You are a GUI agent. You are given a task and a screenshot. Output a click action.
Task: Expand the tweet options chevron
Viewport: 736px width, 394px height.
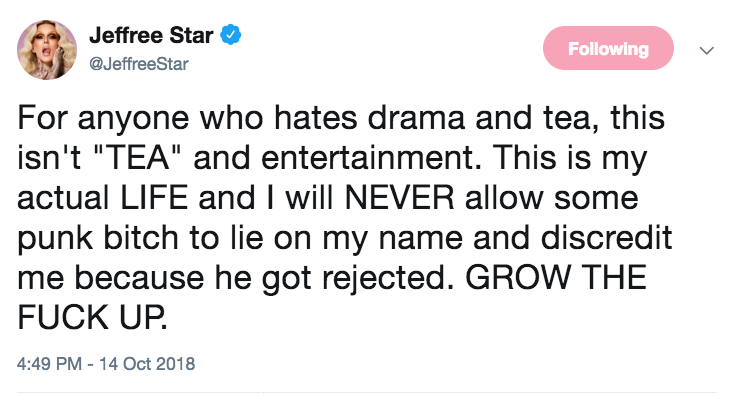(706, 50)
